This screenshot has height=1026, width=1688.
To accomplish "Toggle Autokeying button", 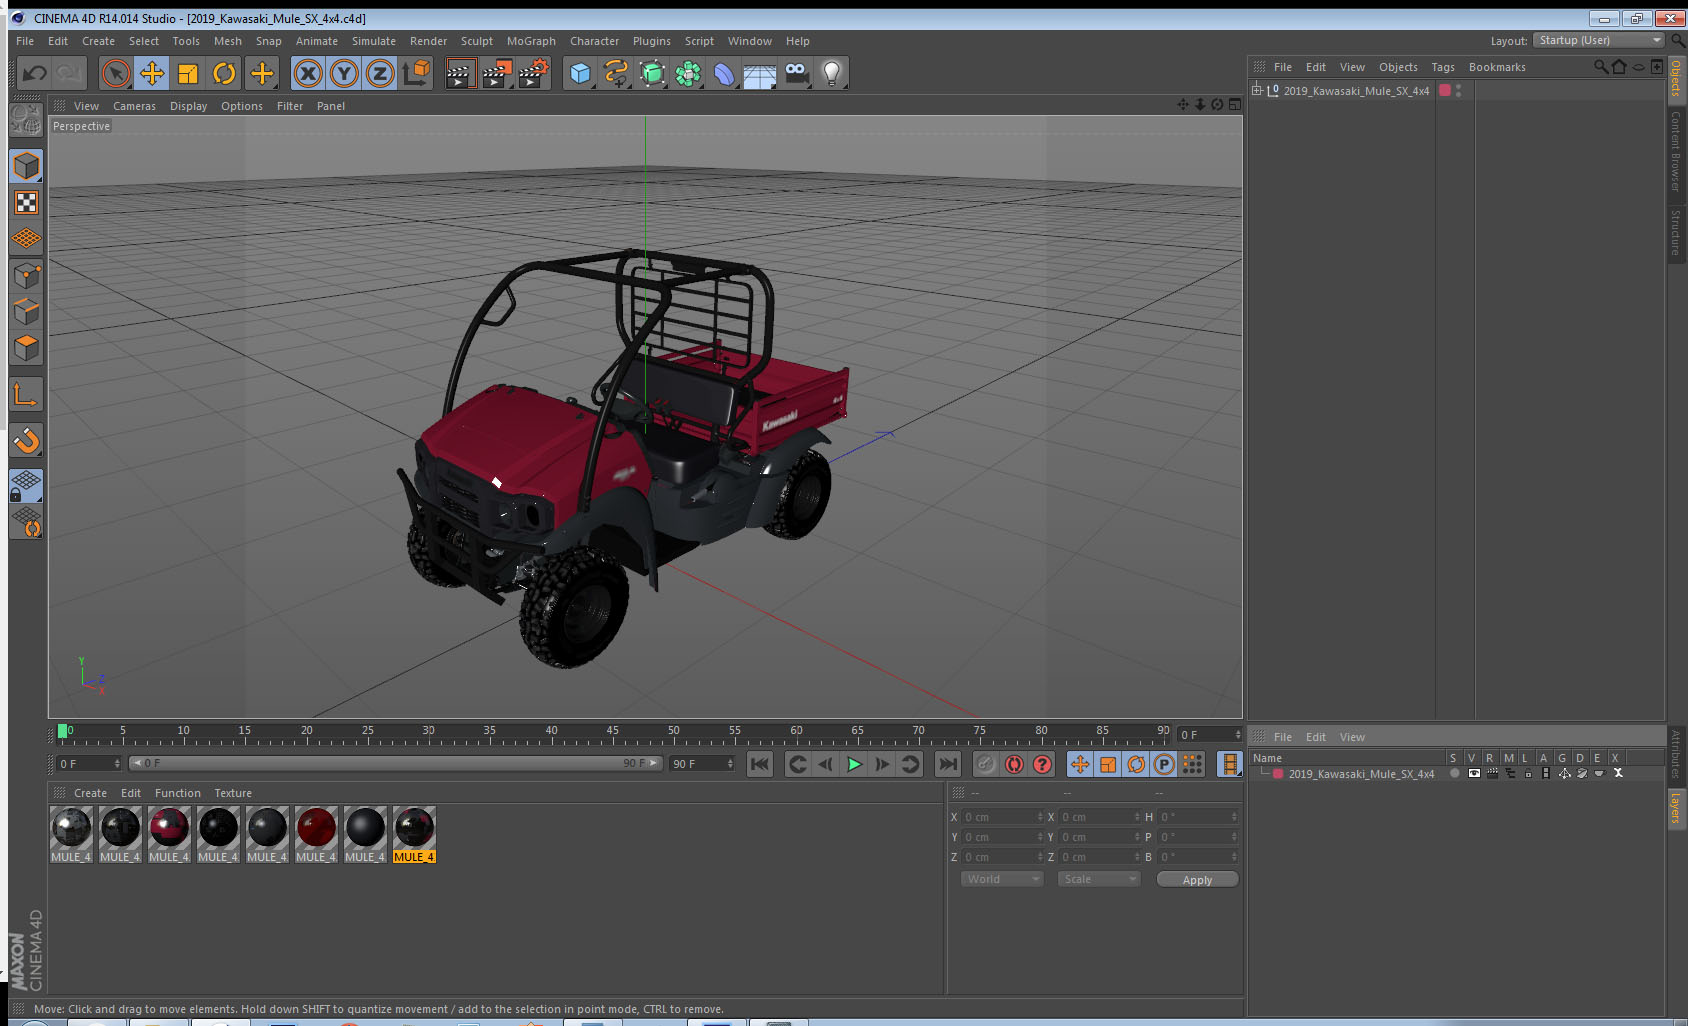I will pos(1014,764).
